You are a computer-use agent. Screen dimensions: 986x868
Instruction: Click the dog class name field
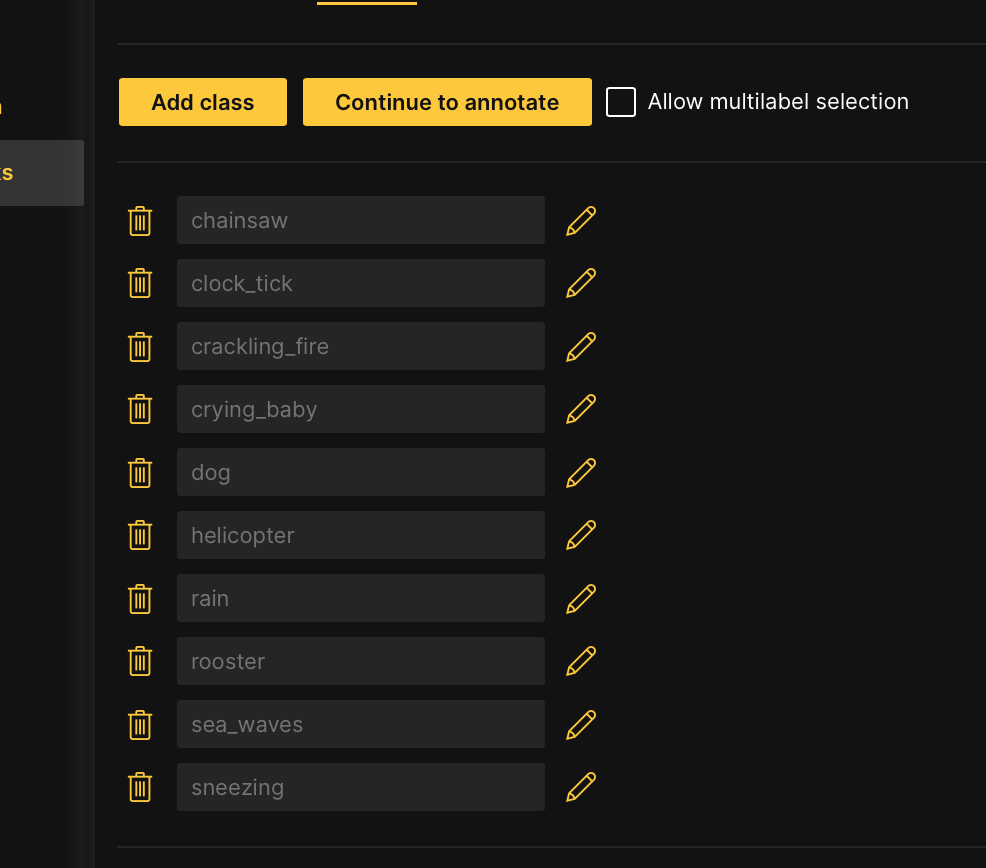pyautogui.click(x=360, y=472)
